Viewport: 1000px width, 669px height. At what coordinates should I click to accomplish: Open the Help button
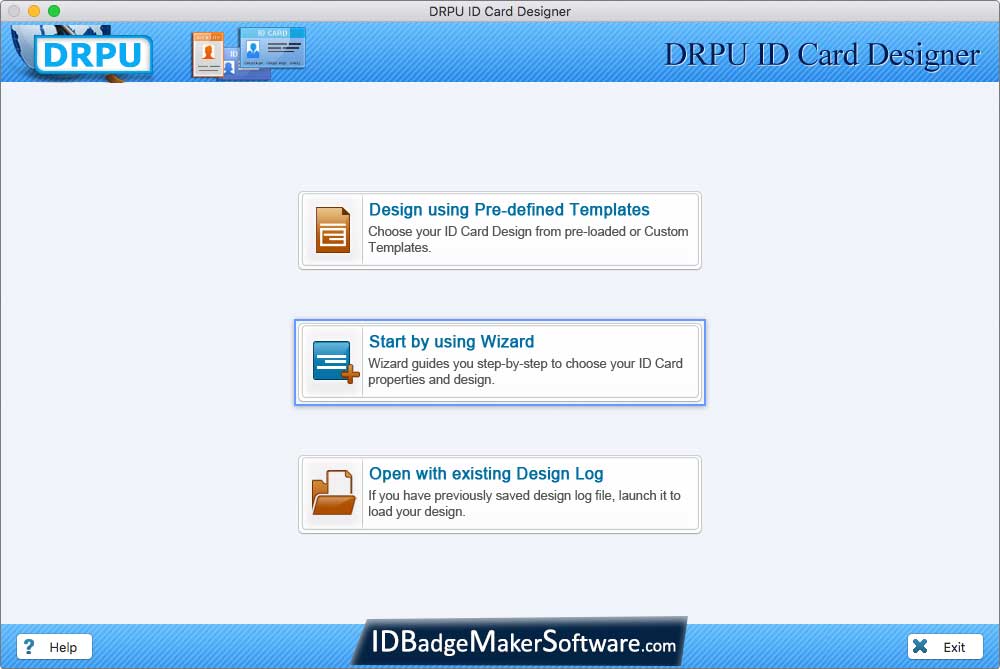pyautogui.click(x=54, y=647)
